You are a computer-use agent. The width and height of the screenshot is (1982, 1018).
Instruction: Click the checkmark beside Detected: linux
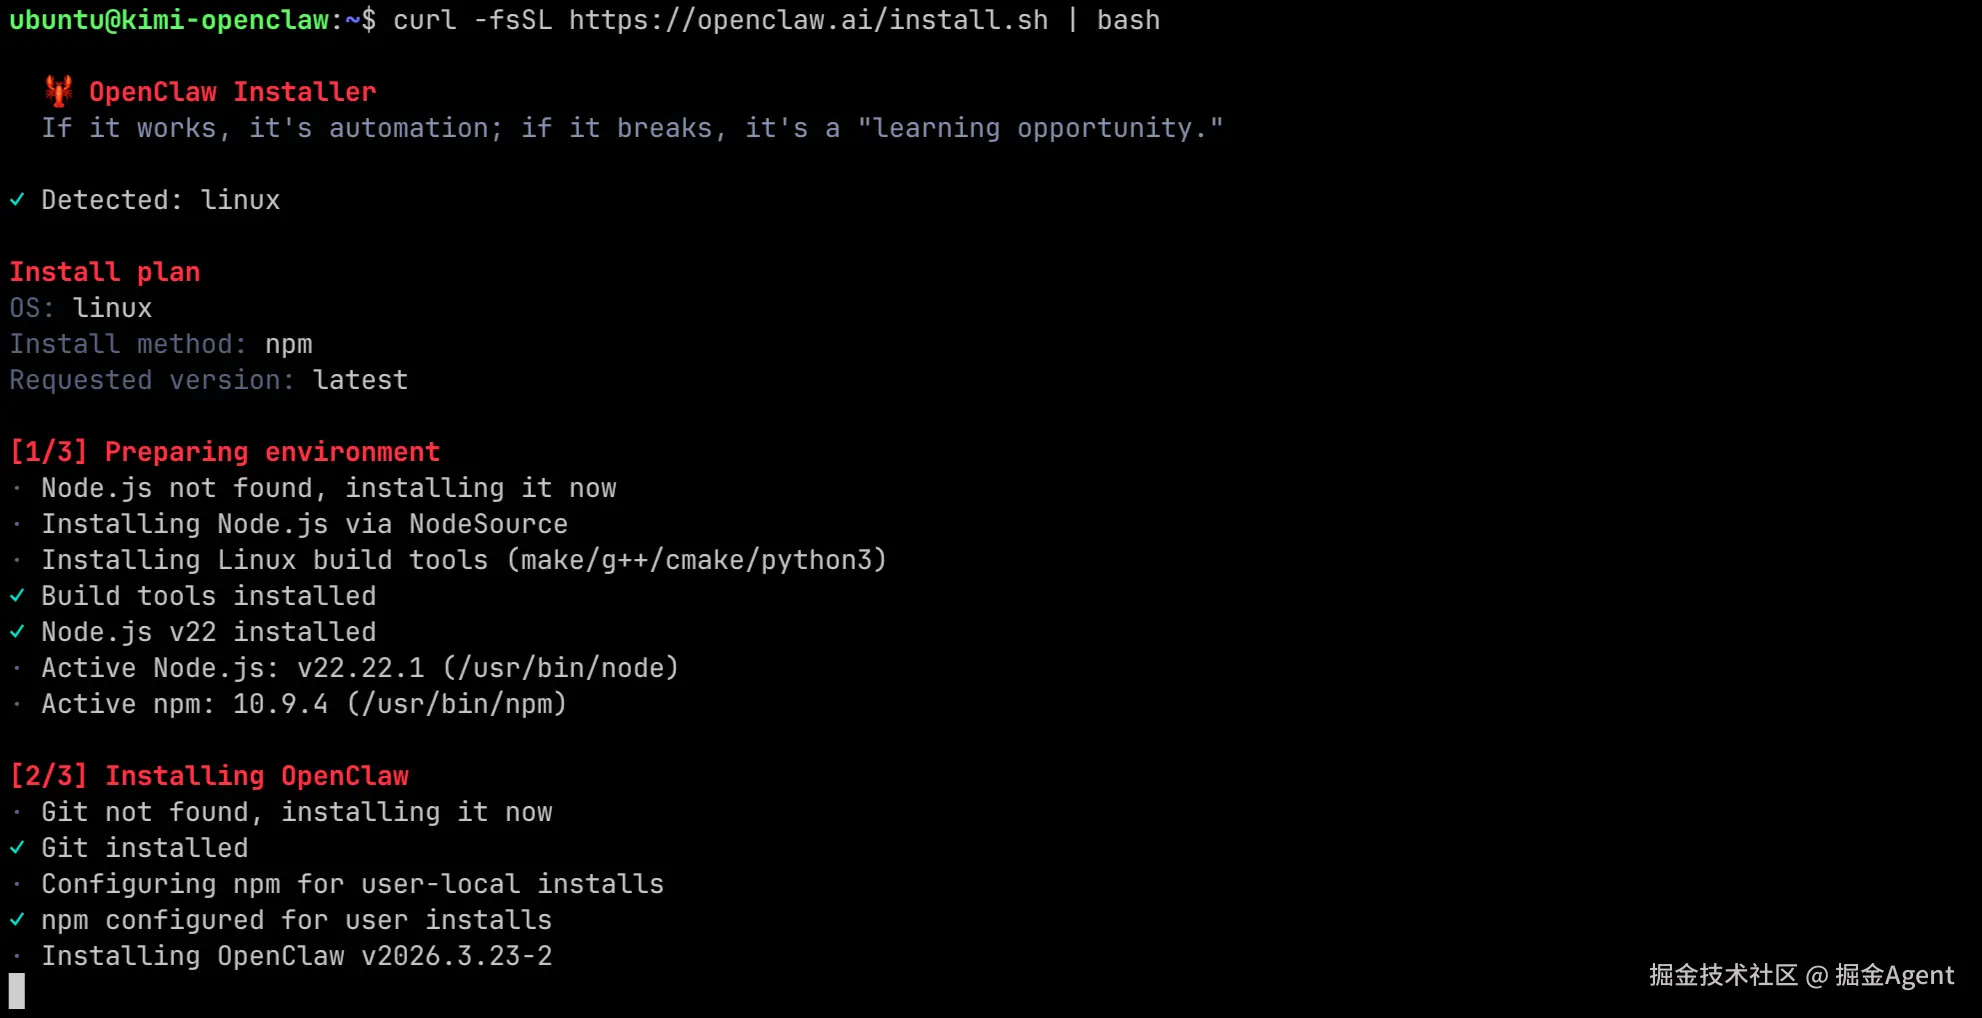[17, 200]
